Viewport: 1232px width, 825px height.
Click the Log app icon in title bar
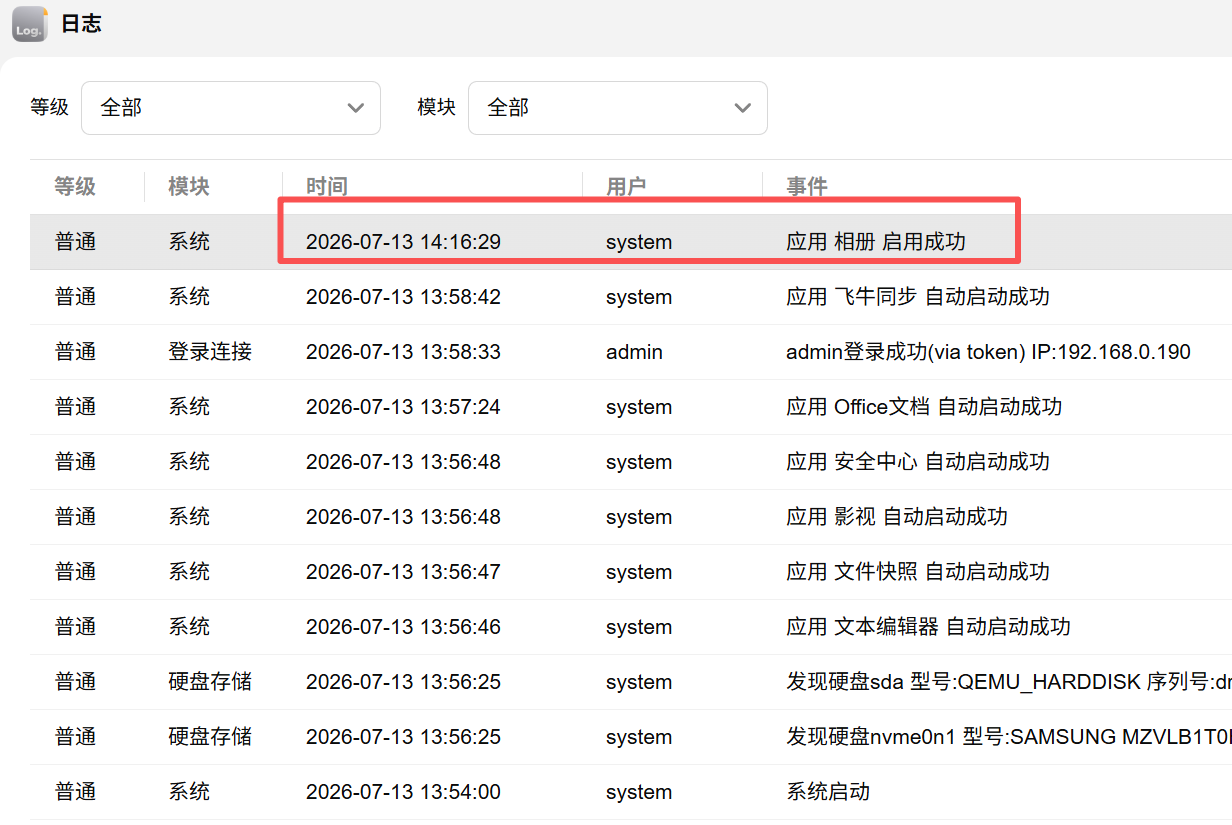click(x=30, y=24)
